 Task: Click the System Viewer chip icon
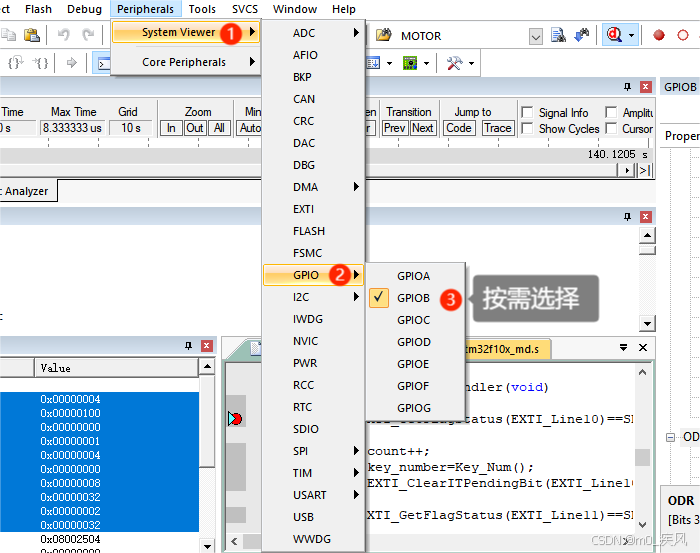coord(410,63)
